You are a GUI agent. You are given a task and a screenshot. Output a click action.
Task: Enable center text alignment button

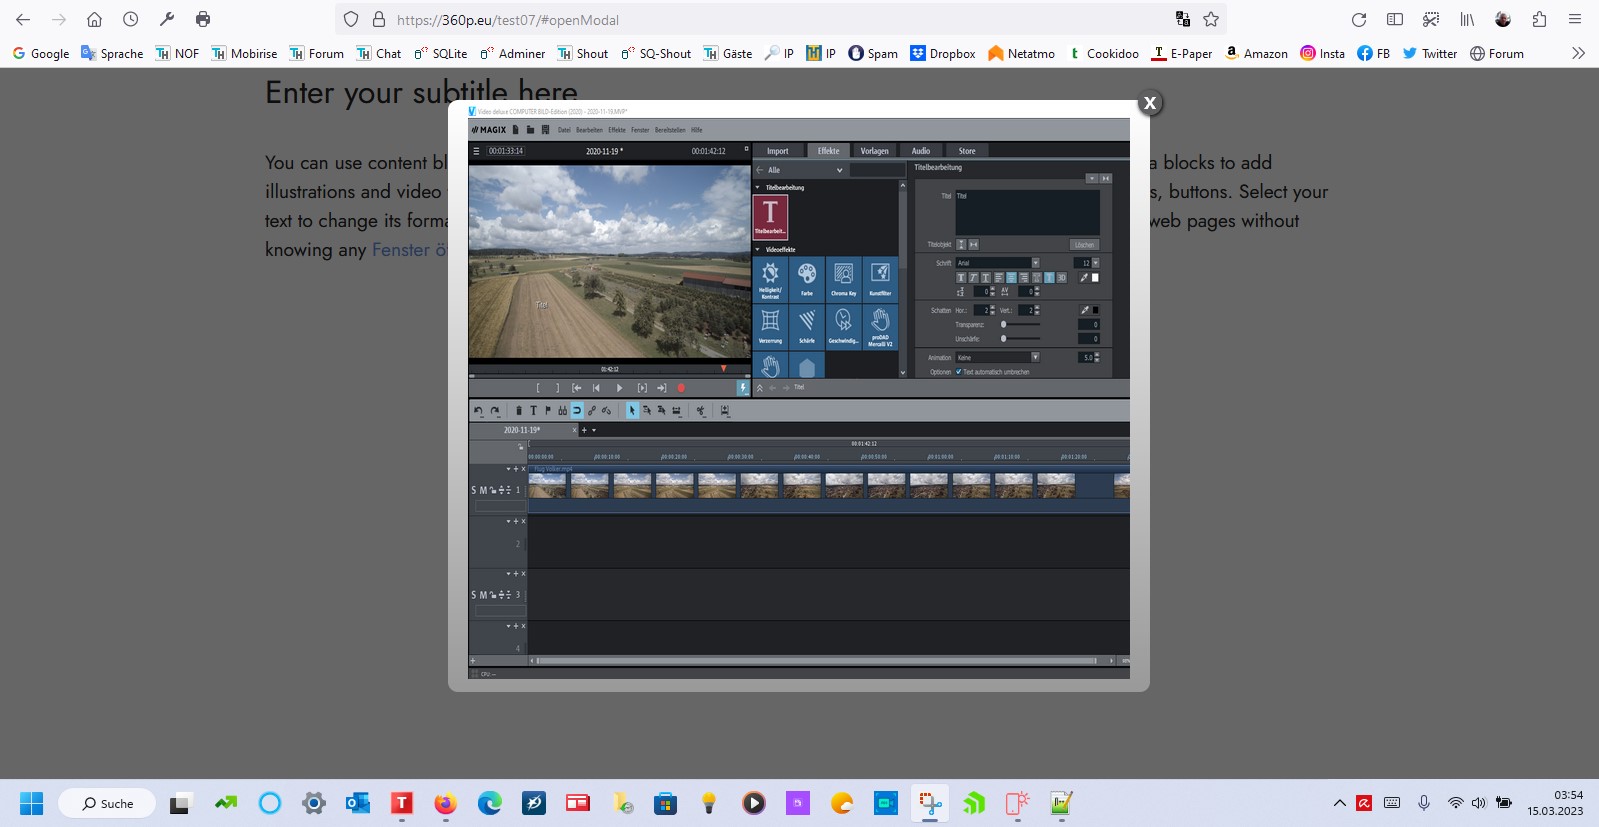(x=1011, y=278)
